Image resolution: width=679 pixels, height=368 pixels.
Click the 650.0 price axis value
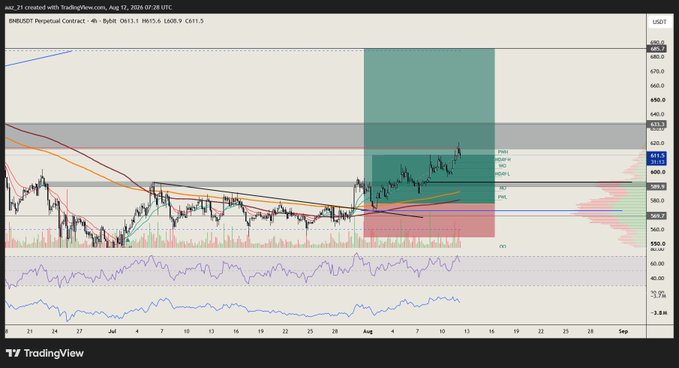[x=657, y=100]
